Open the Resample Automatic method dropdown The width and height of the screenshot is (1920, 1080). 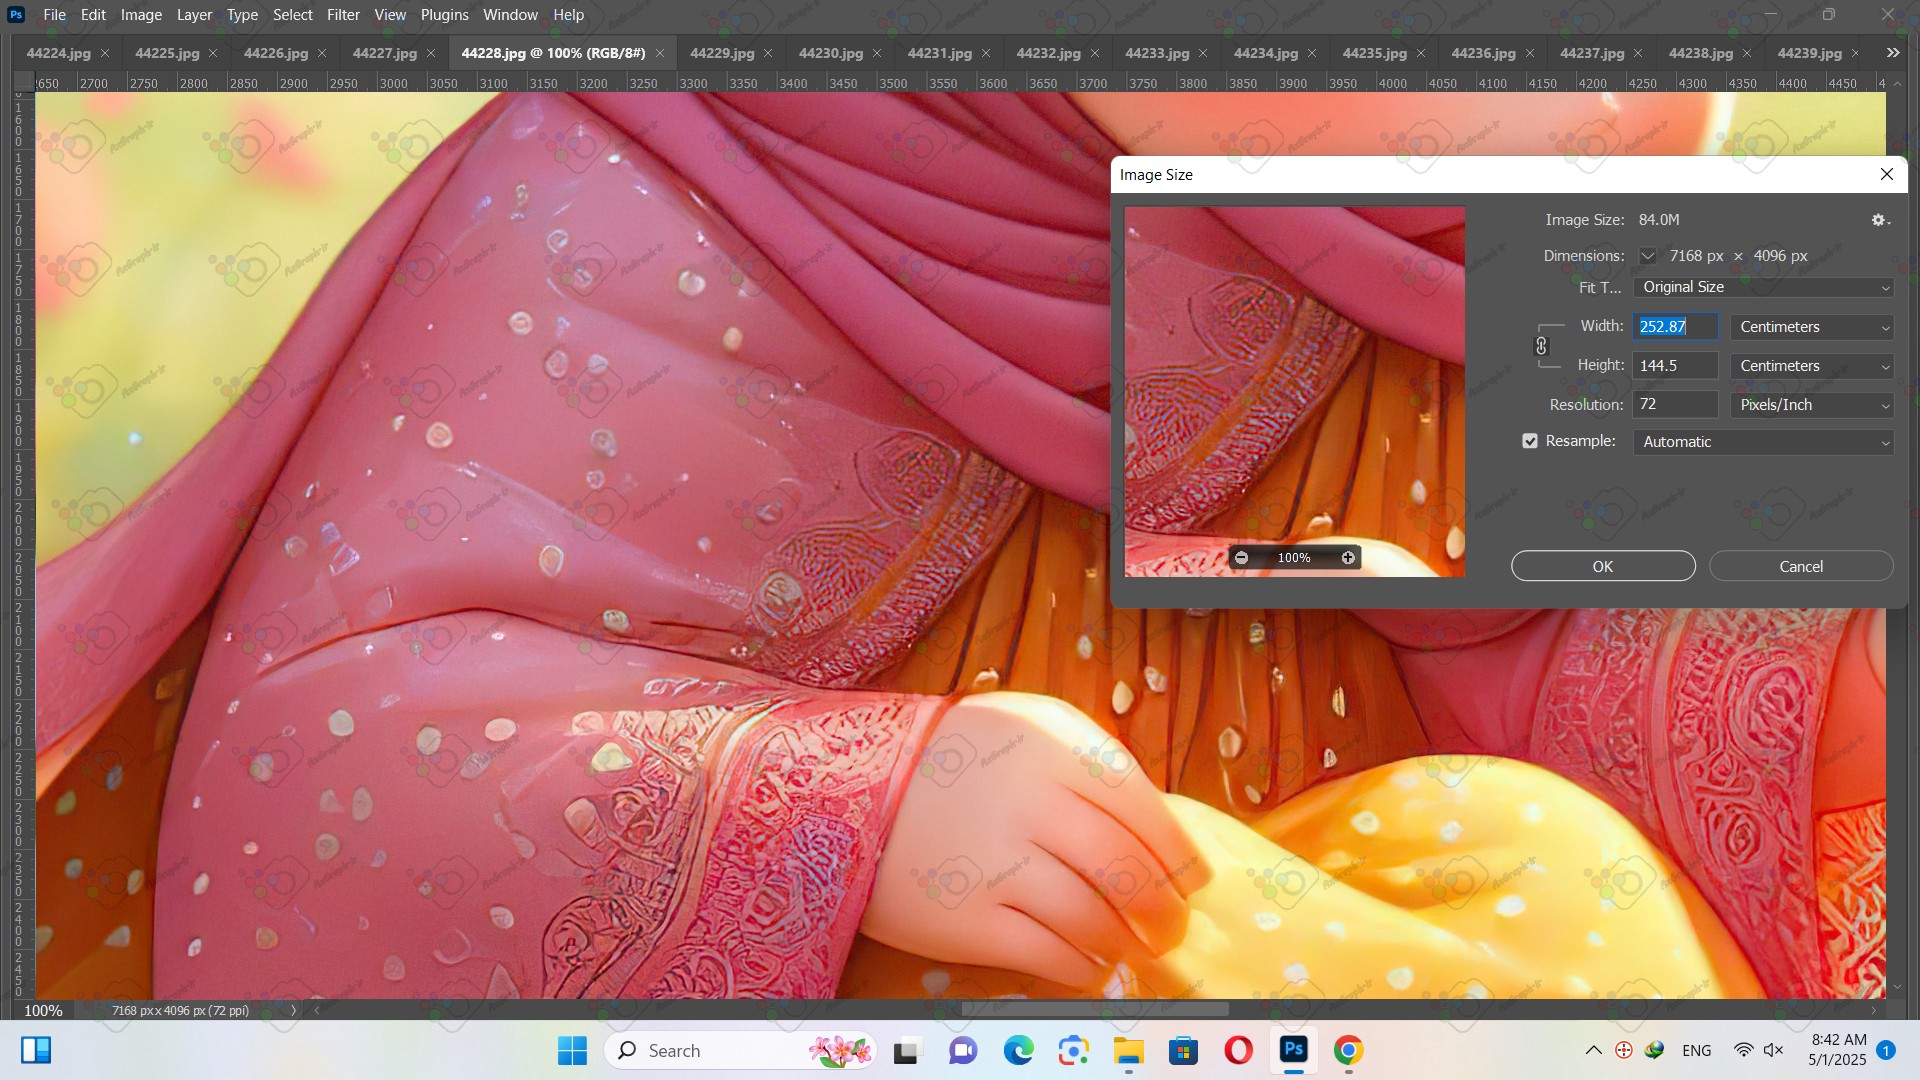1764,442
